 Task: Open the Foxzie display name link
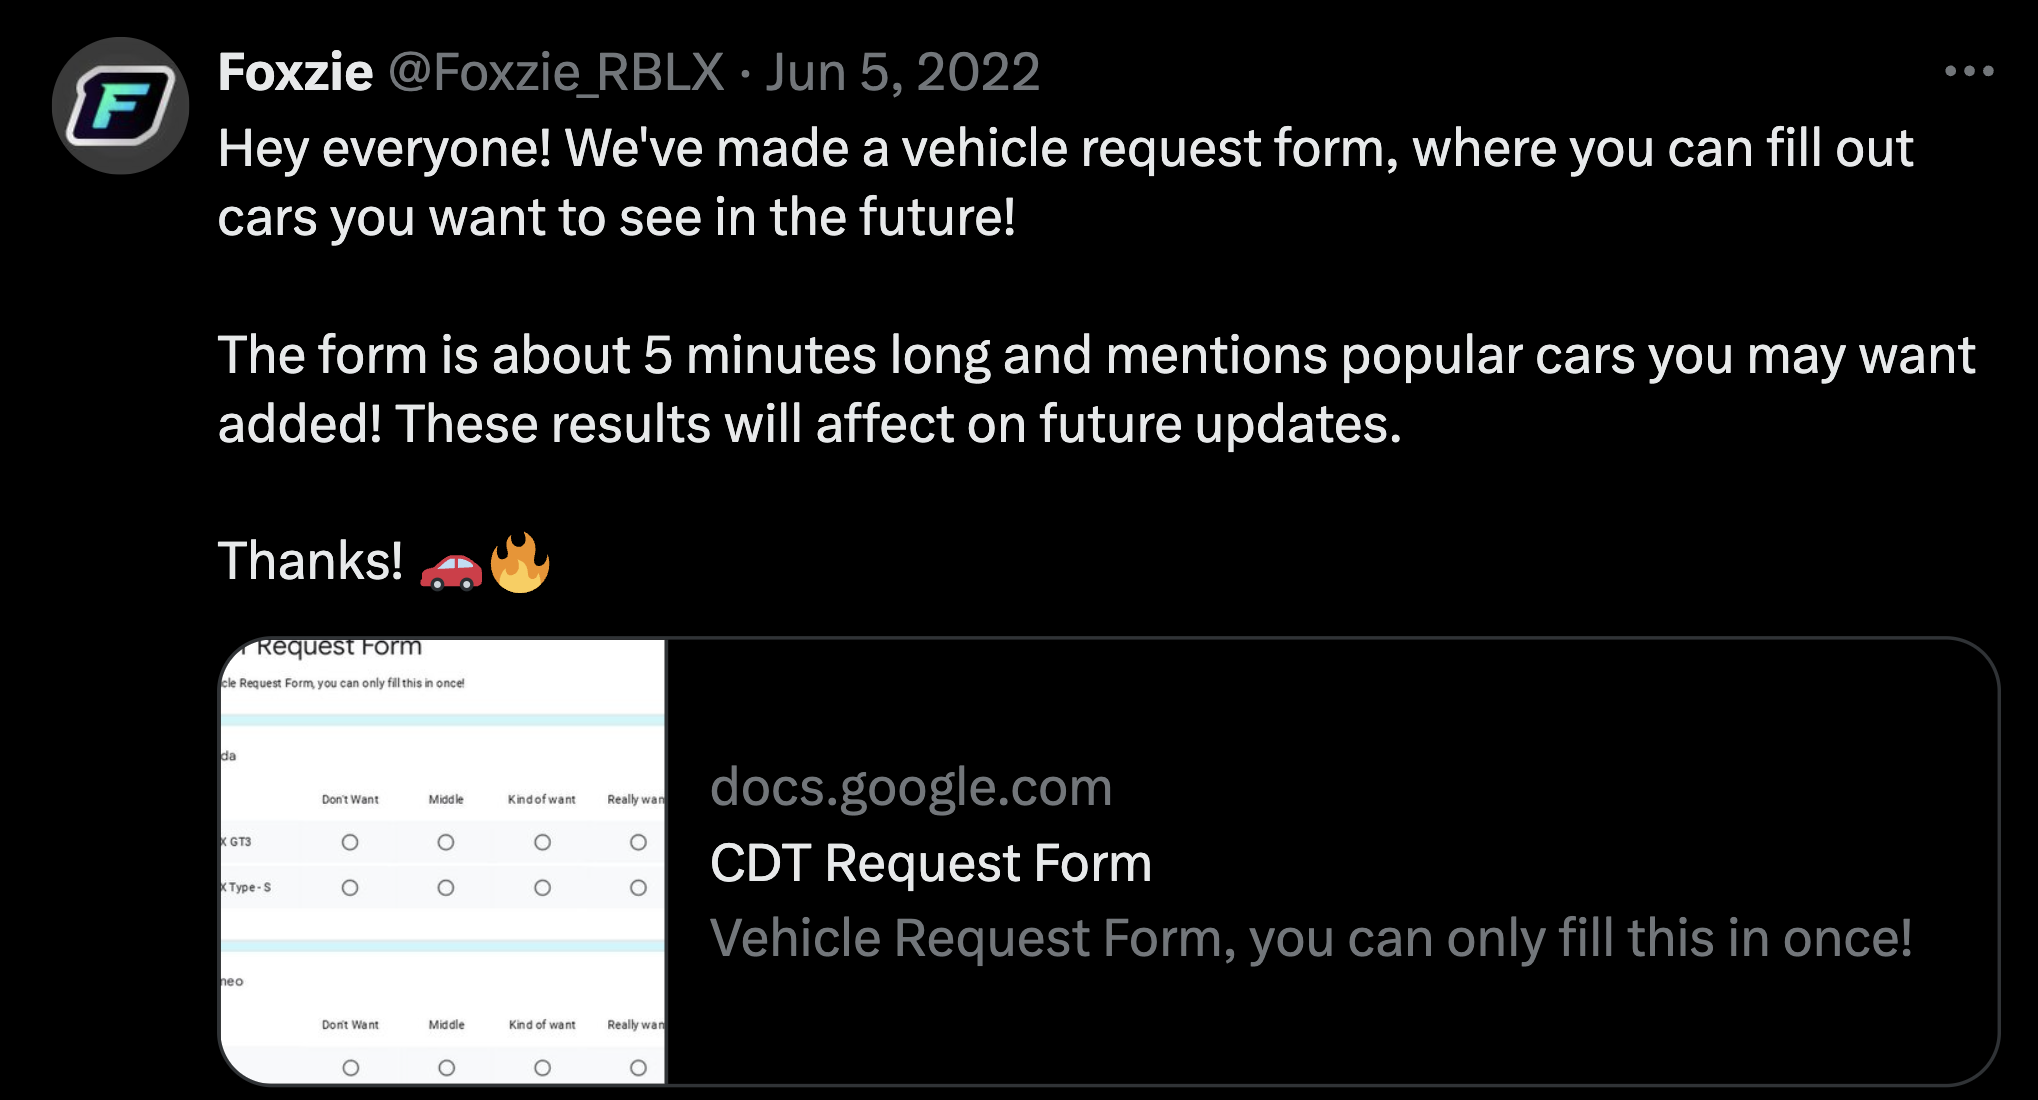pyautogui.click(x=295, y=72)
